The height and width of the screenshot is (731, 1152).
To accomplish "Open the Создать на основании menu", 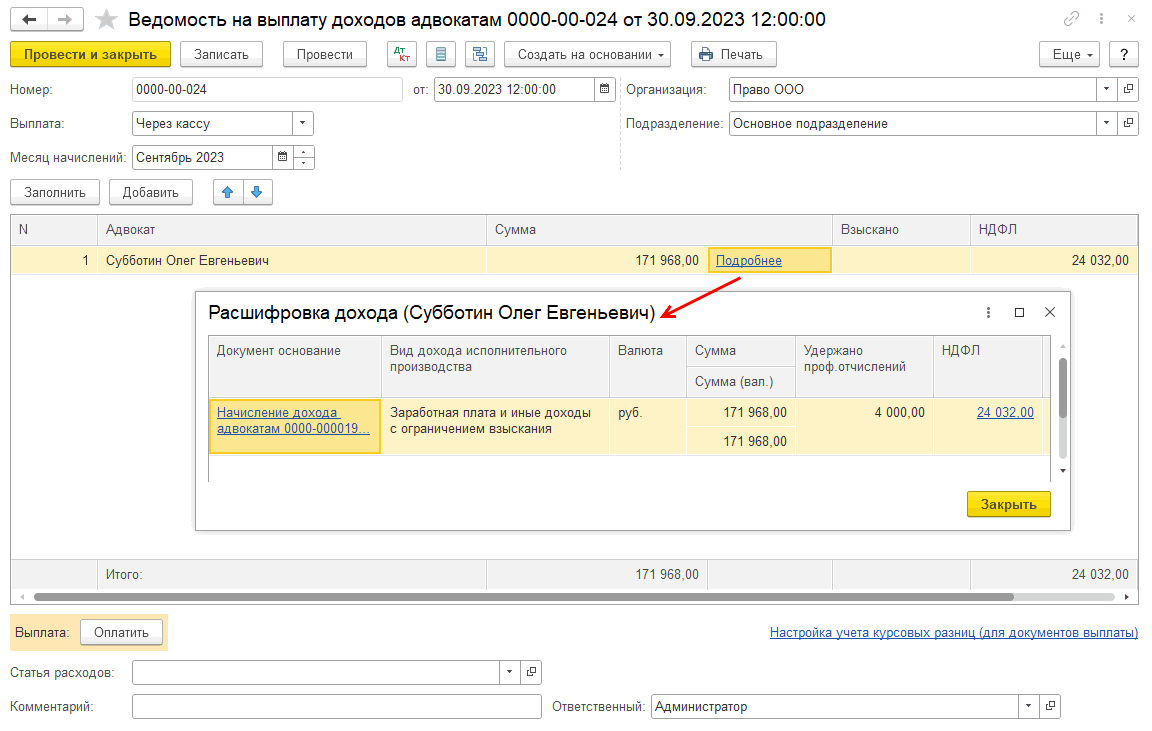I will [x=587, y=55].
